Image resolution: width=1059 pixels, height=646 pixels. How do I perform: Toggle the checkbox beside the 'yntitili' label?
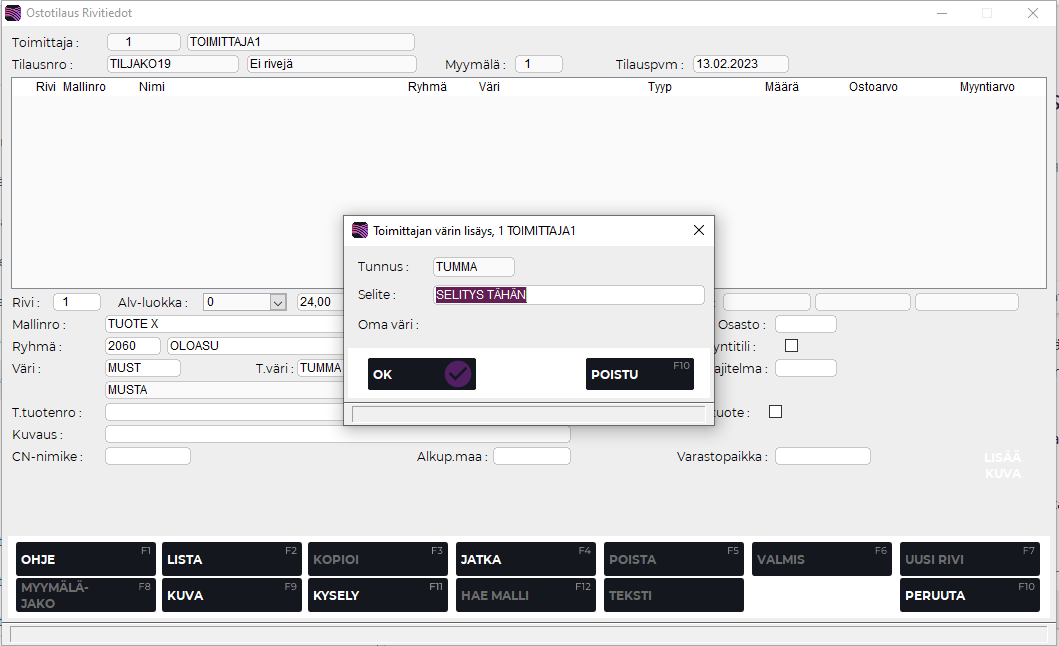pos(791,346)
